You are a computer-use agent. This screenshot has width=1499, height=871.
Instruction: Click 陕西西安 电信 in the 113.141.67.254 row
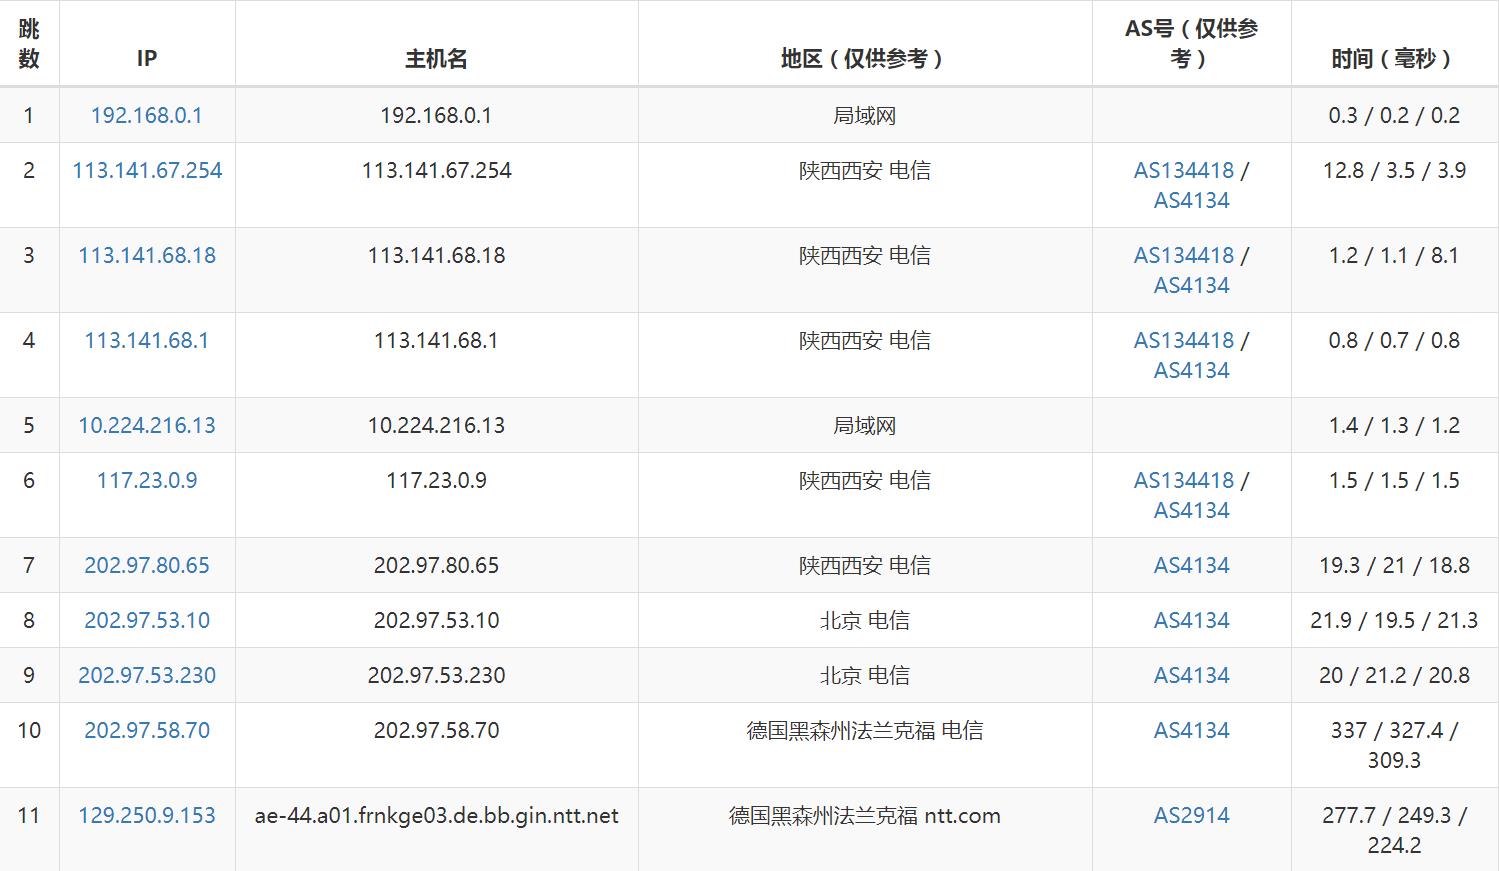pos(865,170)
